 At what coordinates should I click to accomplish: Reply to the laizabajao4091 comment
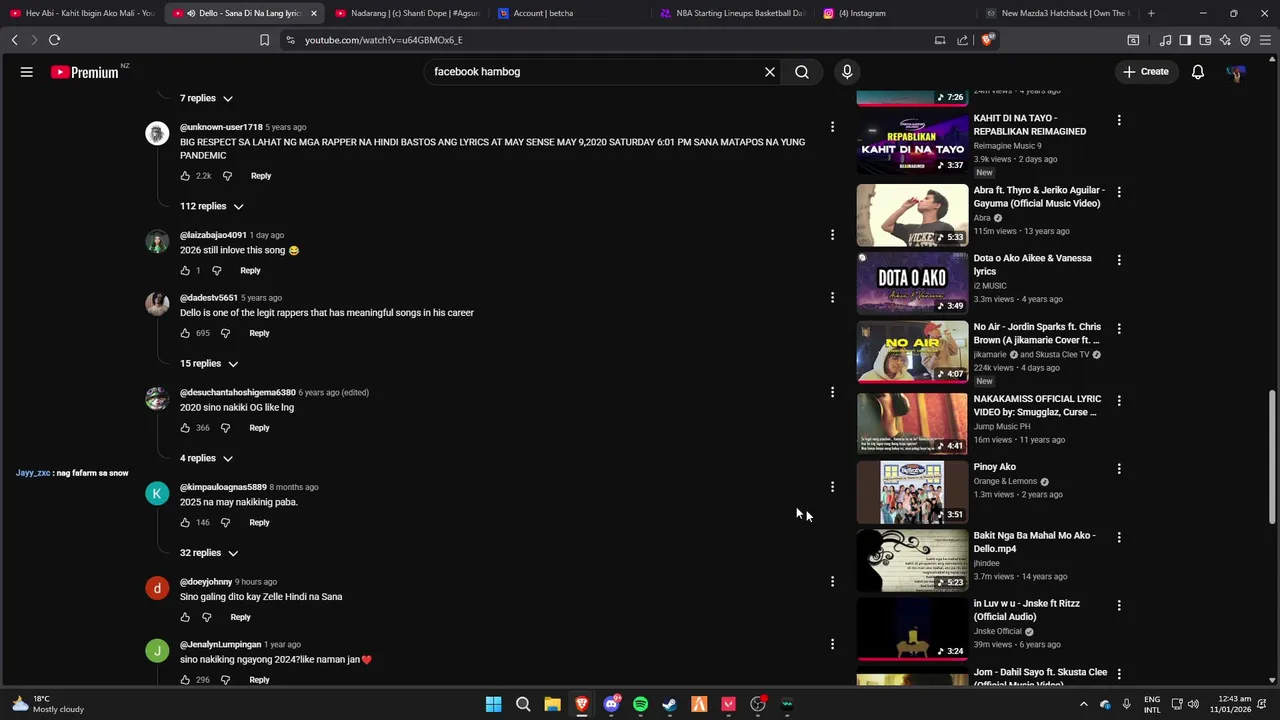pos(250,271)
